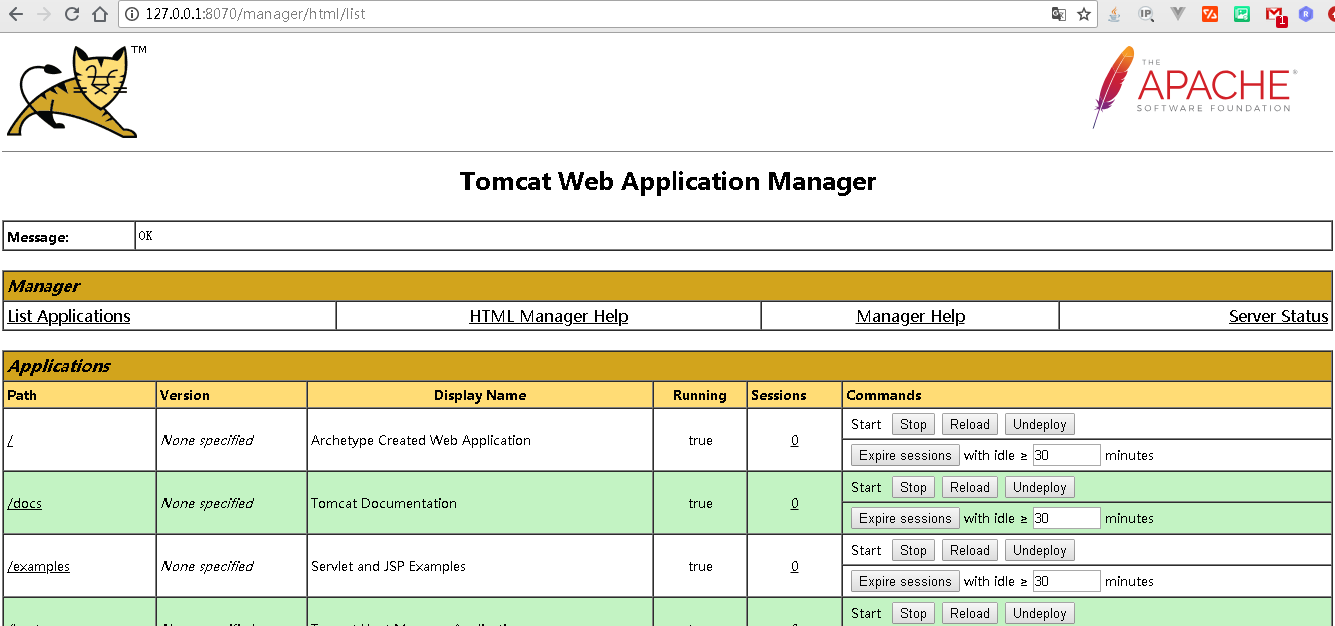This screenshot has height=626, width=1335.
Task: Open the Java coffee cup extension
Action: point(1114,14)
